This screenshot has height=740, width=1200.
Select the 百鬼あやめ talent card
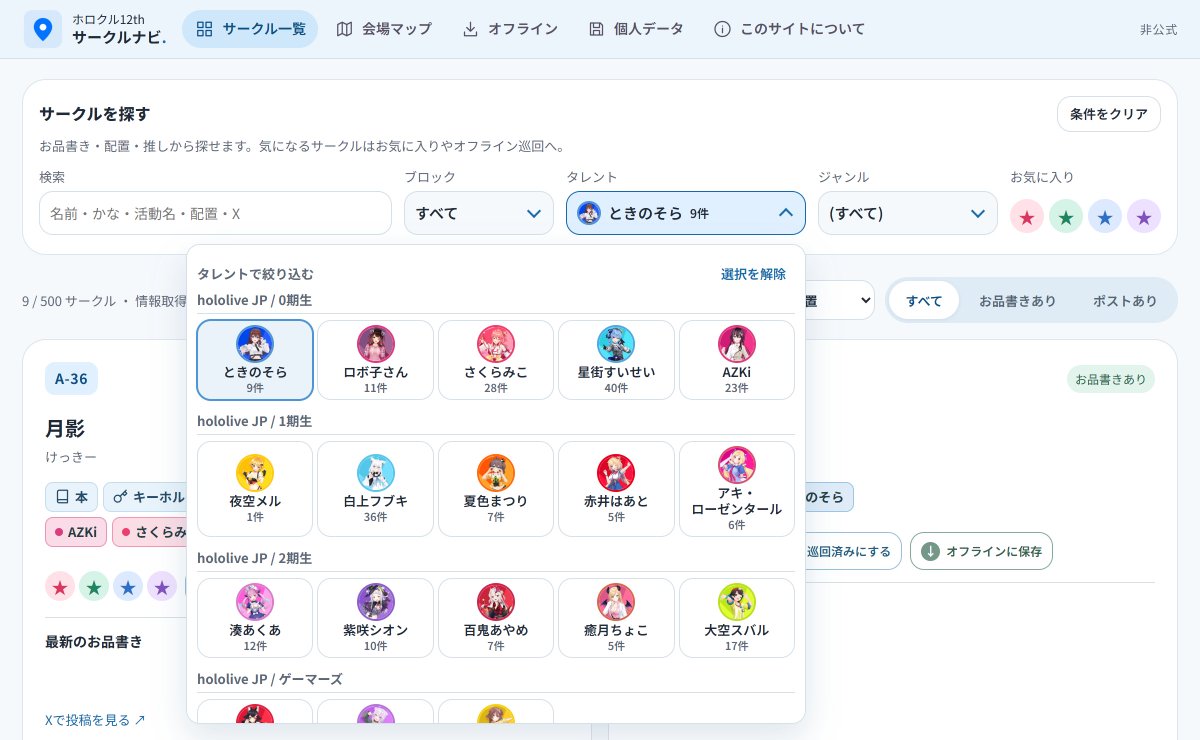pos(496,618)
